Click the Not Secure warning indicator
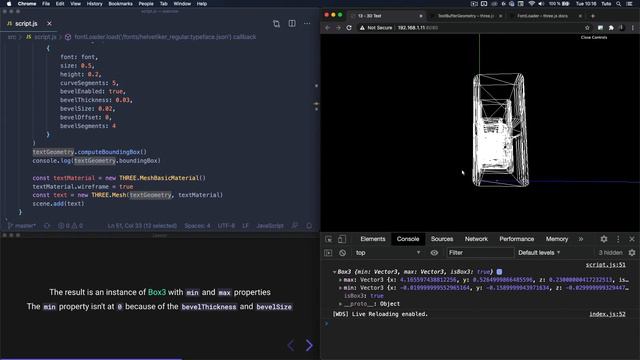The image size is (640, 360). (x=376, y=28)
